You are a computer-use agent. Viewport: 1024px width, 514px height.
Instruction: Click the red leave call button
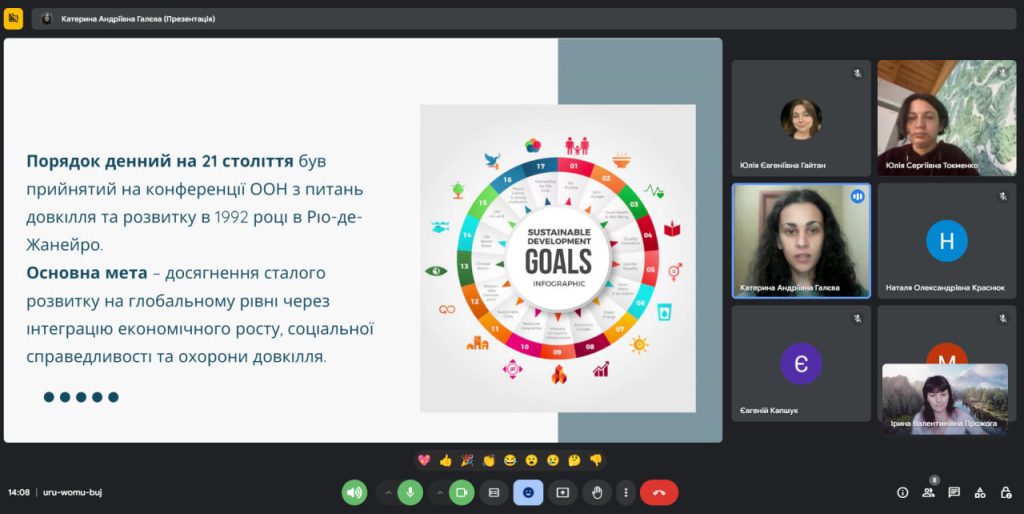coord(658,492)
